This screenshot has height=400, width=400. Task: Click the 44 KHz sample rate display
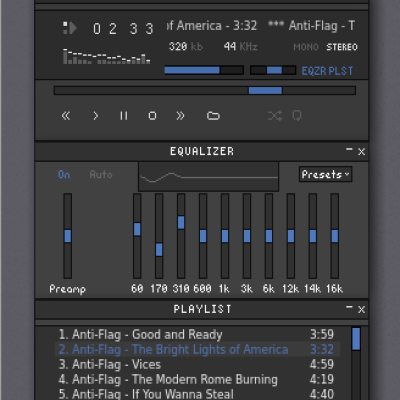(x=241, y=46)
